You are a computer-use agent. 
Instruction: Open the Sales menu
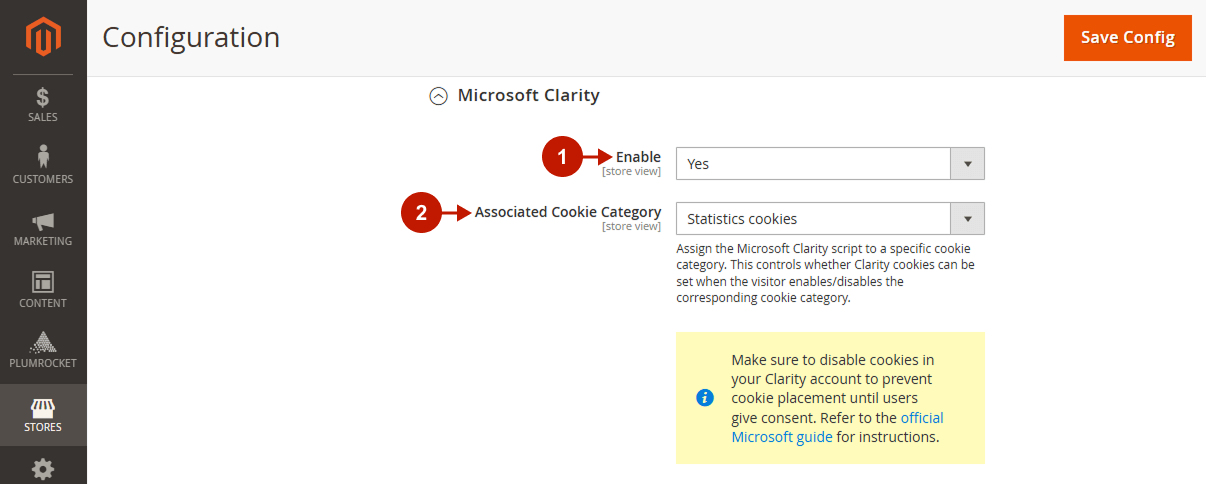(43, 105)
